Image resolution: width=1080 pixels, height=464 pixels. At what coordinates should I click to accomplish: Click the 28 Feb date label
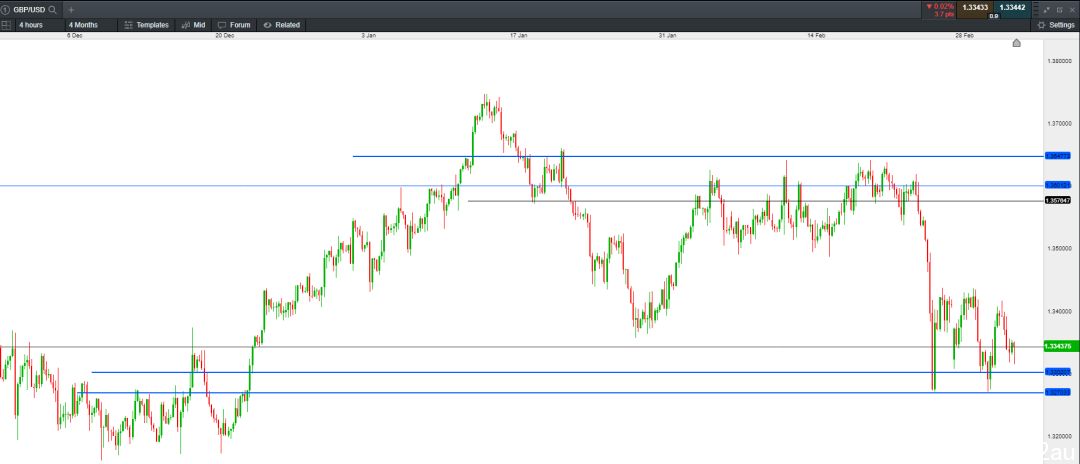click(x=964, y=35)
